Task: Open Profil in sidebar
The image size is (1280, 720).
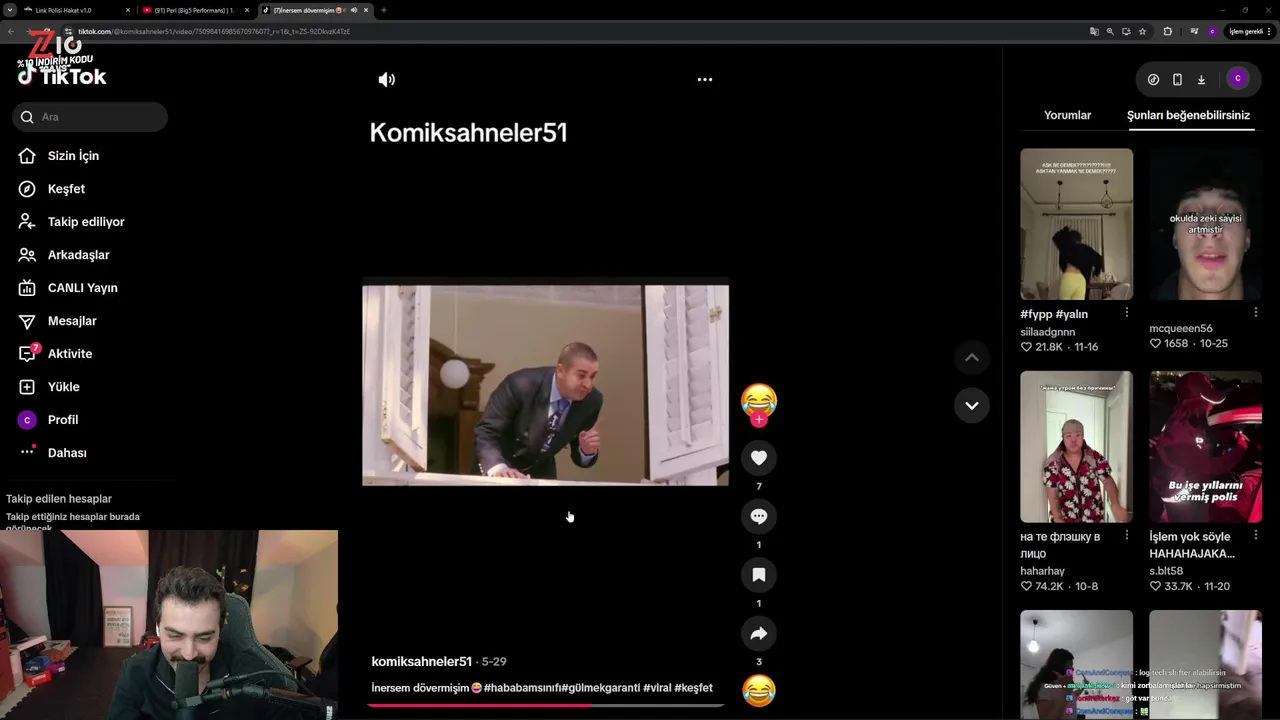Action: coord(62,420)
